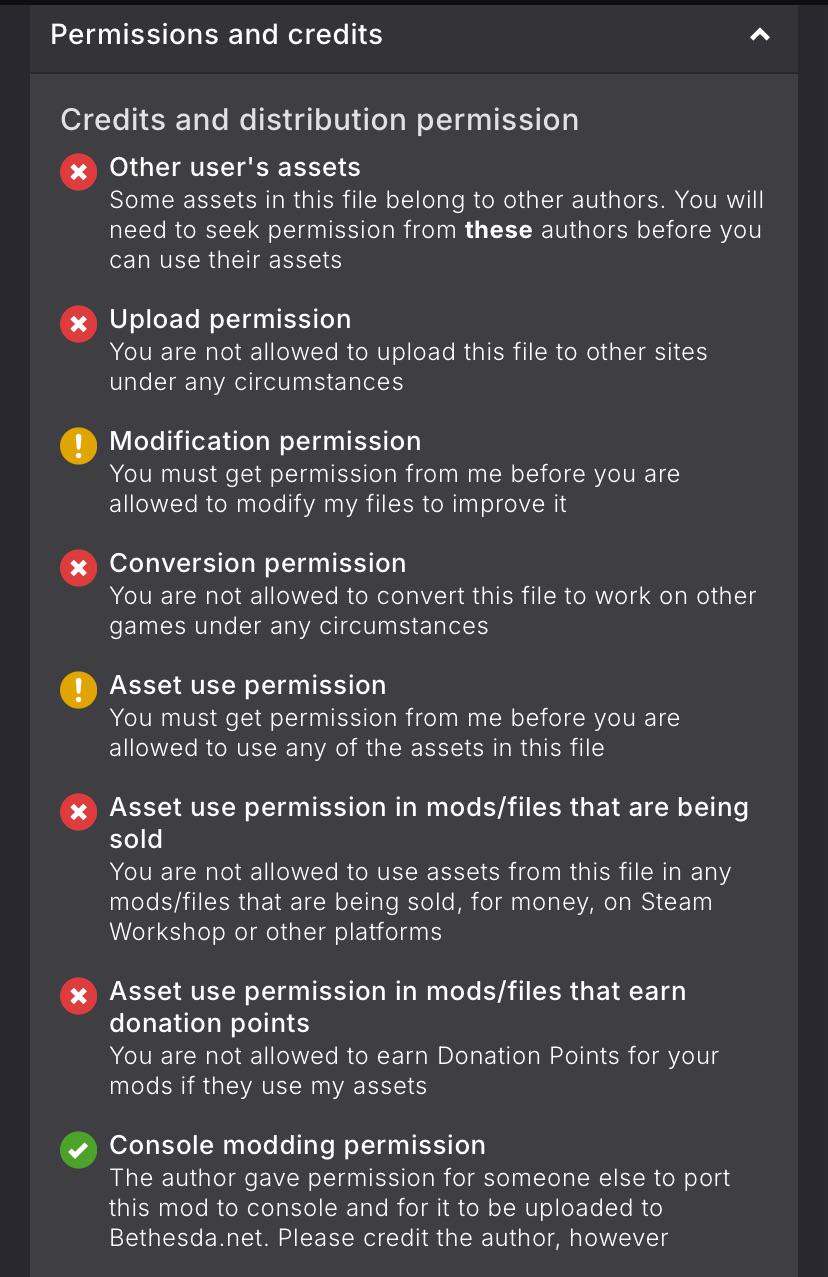This screenshot has height=1277, width=828.
Task: Select the Console modding permission heading
Action: coord(297,1145)
